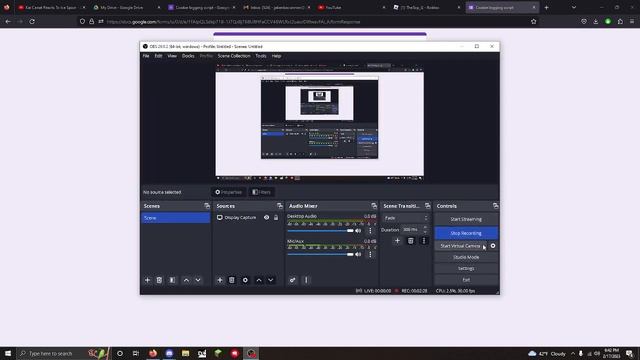This screenshot has width=640, height=360.
Task: Open the Windows Start menu
Action: [8, 353]
